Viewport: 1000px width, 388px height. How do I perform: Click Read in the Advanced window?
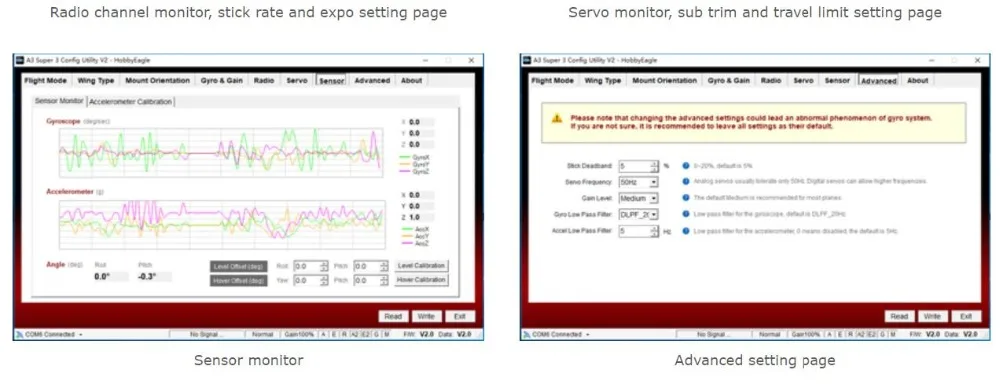[x=899, y=317]
